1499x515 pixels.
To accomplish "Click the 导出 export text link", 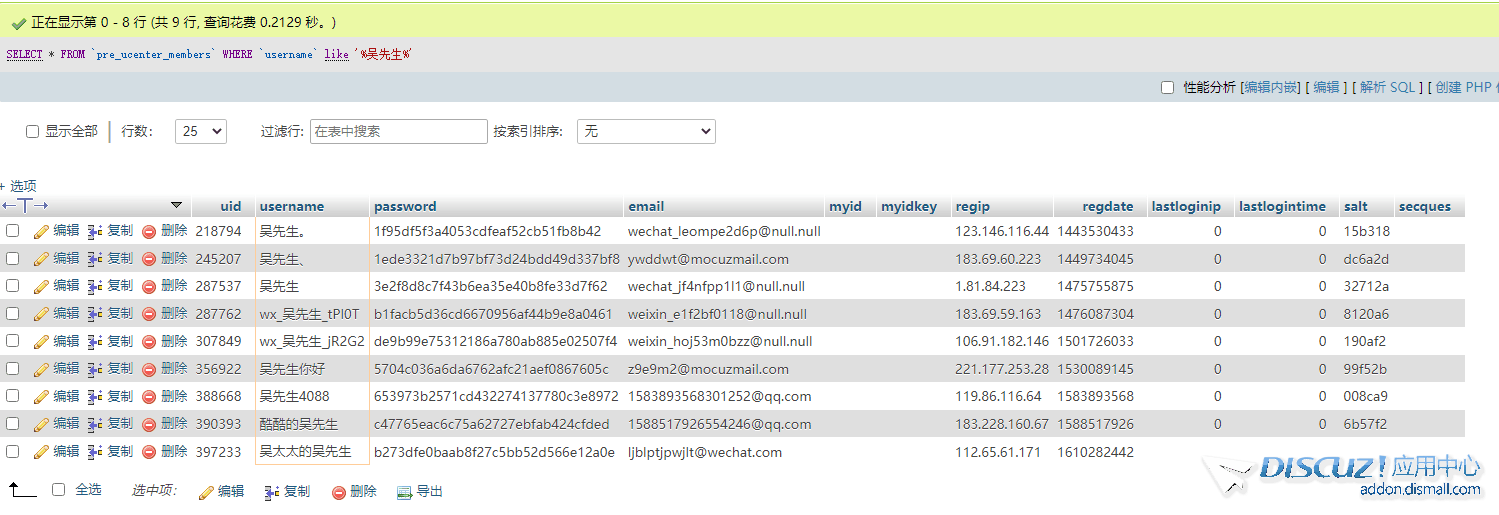I will pos(430,492).
